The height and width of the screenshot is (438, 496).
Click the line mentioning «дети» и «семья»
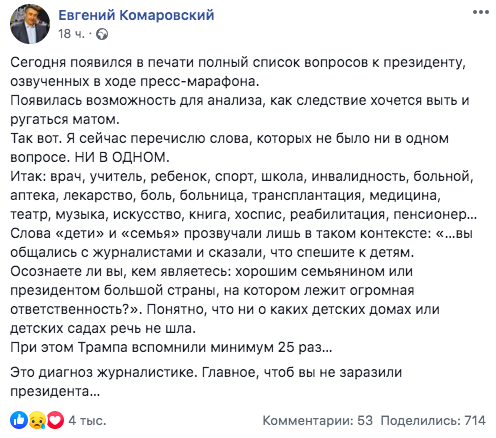tap(241, 233)
